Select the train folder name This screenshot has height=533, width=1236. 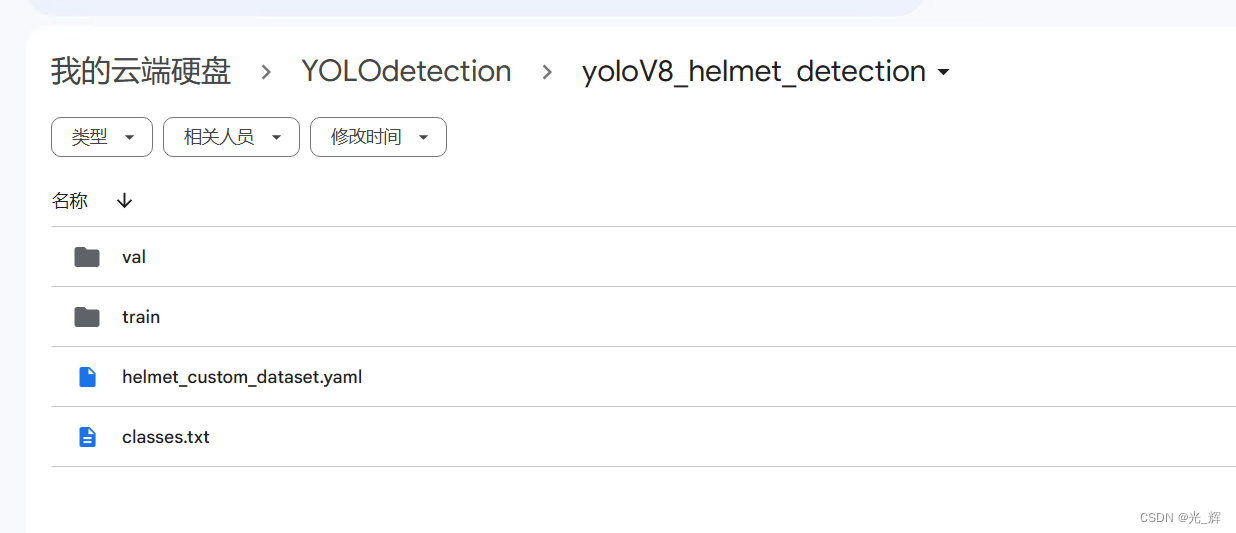pyautogui.click(x=141, y=317)
